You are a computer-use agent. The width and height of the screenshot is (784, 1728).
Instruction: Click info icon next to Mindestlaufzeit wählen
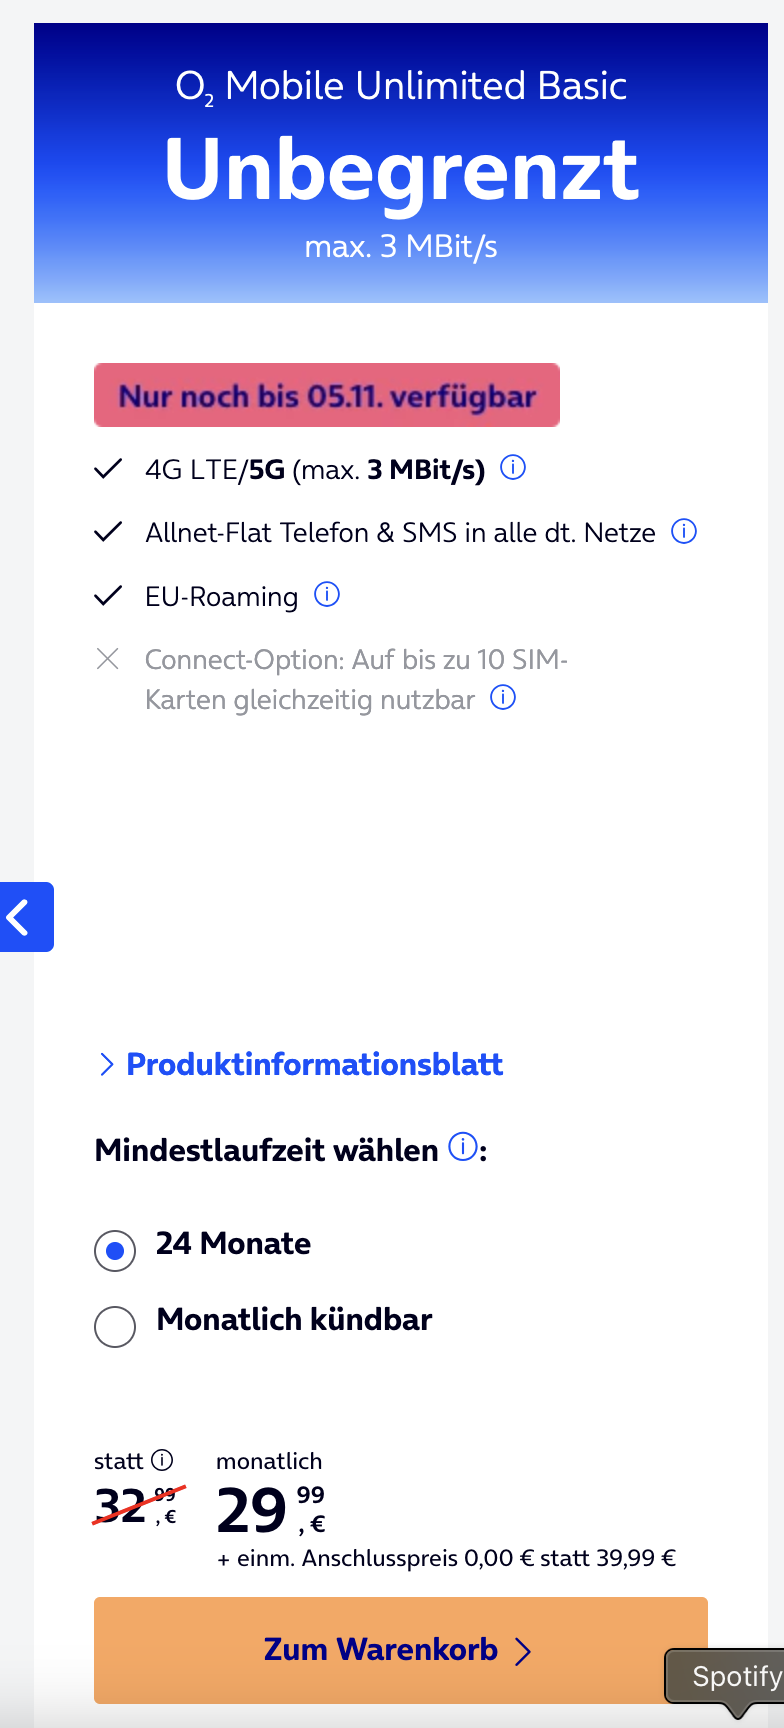pos(462,1147)
